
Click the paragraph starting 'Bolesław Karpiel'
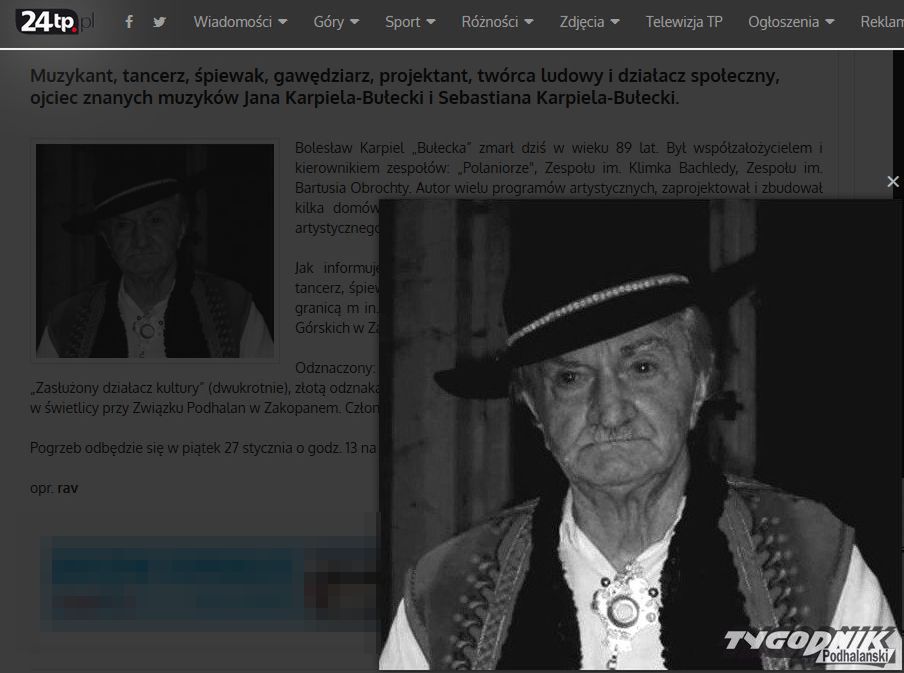tap(558, 188)
